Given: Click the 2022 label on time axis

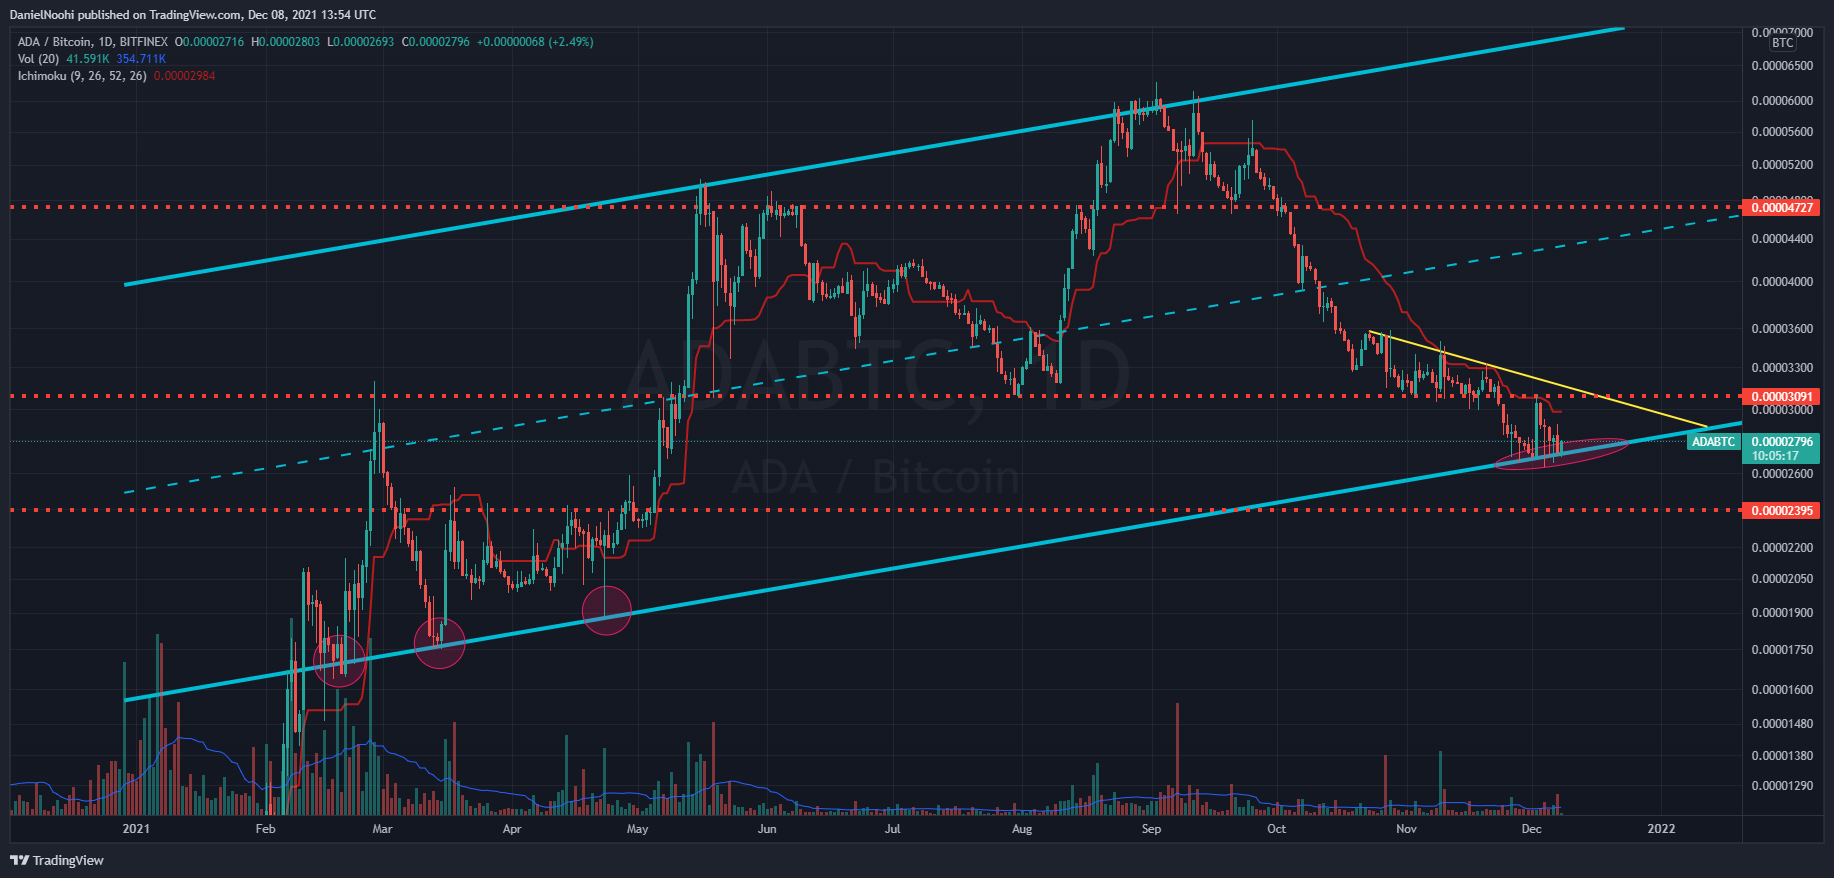Looking at the screenshot, I should [x=1661, y=829].
